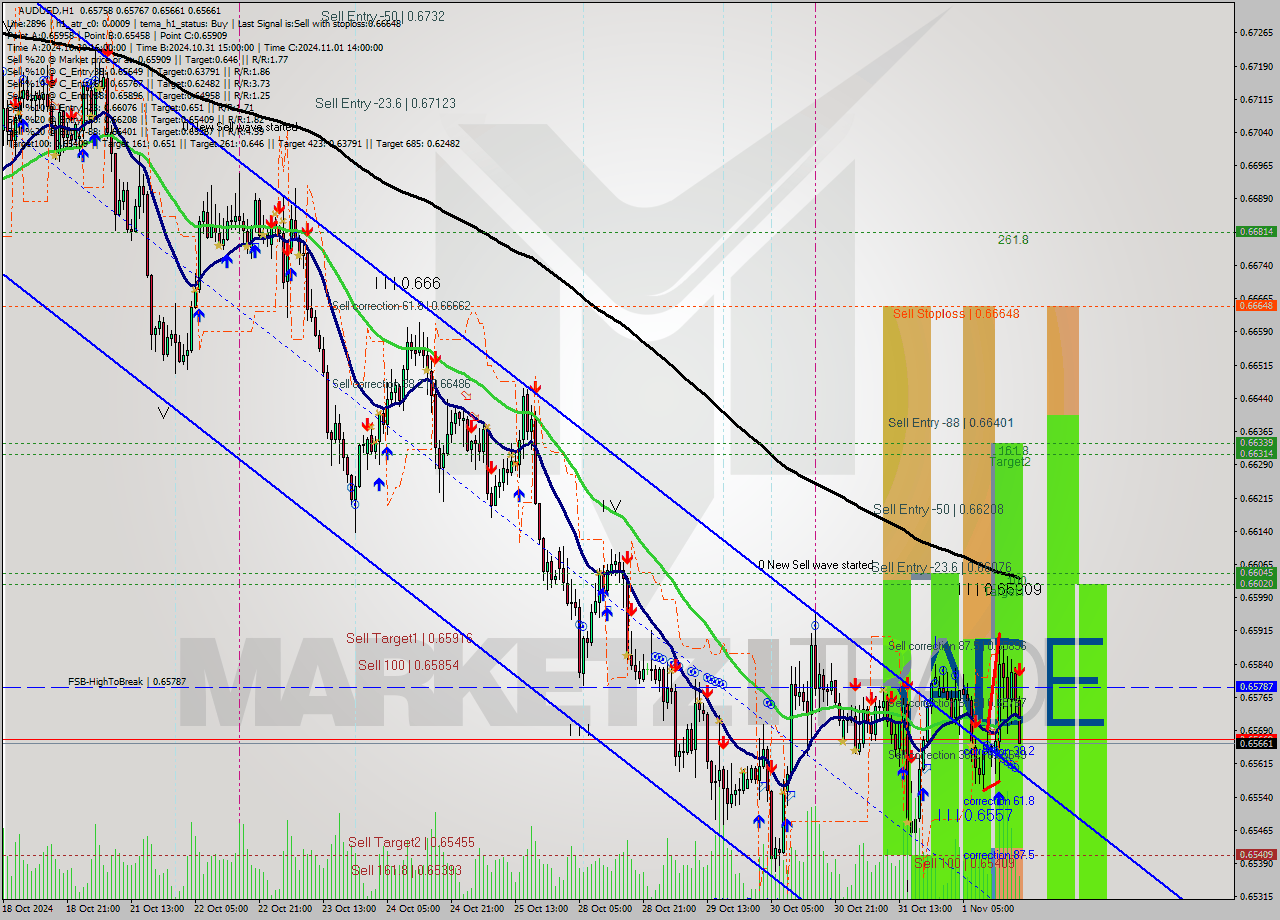Select the 'Sell Stoploss | 0.66648' label
The width and height of the screenshot is (1280, 920).
click(x=956, y=314)
